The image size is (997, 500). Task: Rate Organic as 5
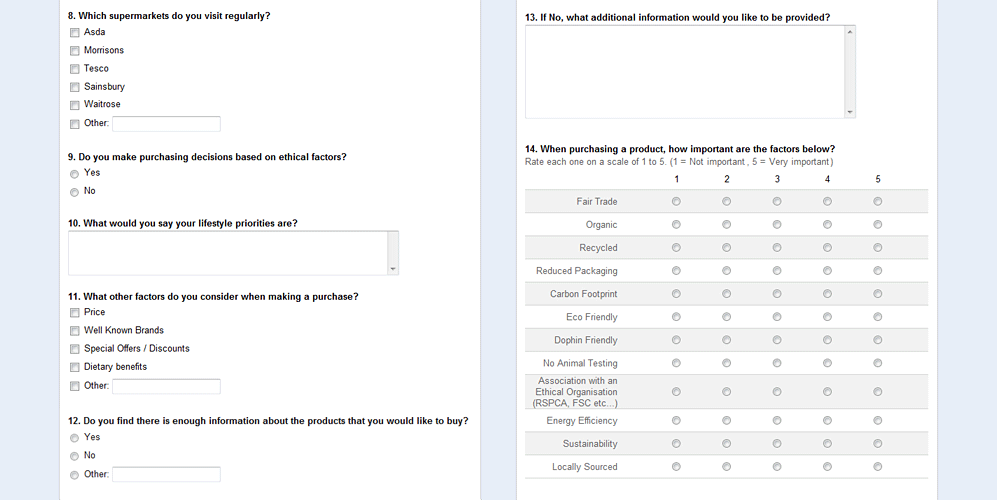[x=878, y=225]
